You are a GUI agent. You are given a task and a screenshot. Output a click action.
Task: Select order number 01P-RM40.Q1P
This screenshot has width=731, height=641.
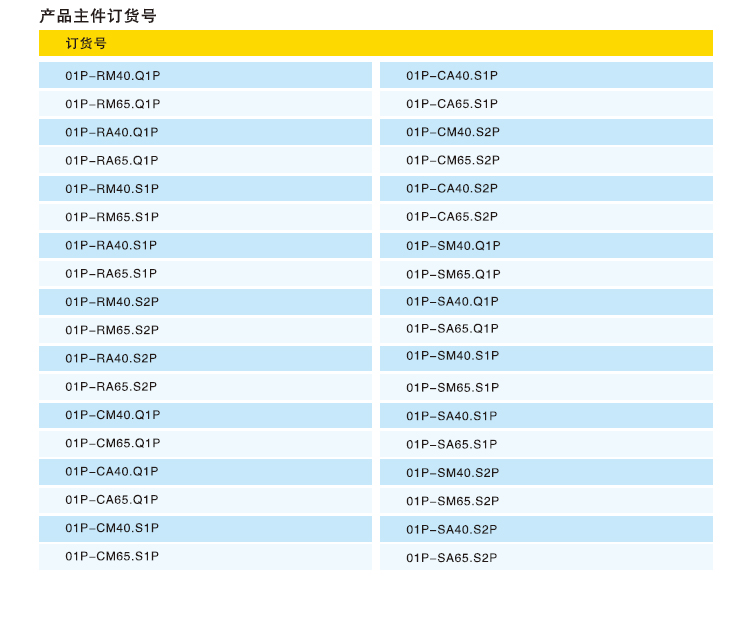113,76
